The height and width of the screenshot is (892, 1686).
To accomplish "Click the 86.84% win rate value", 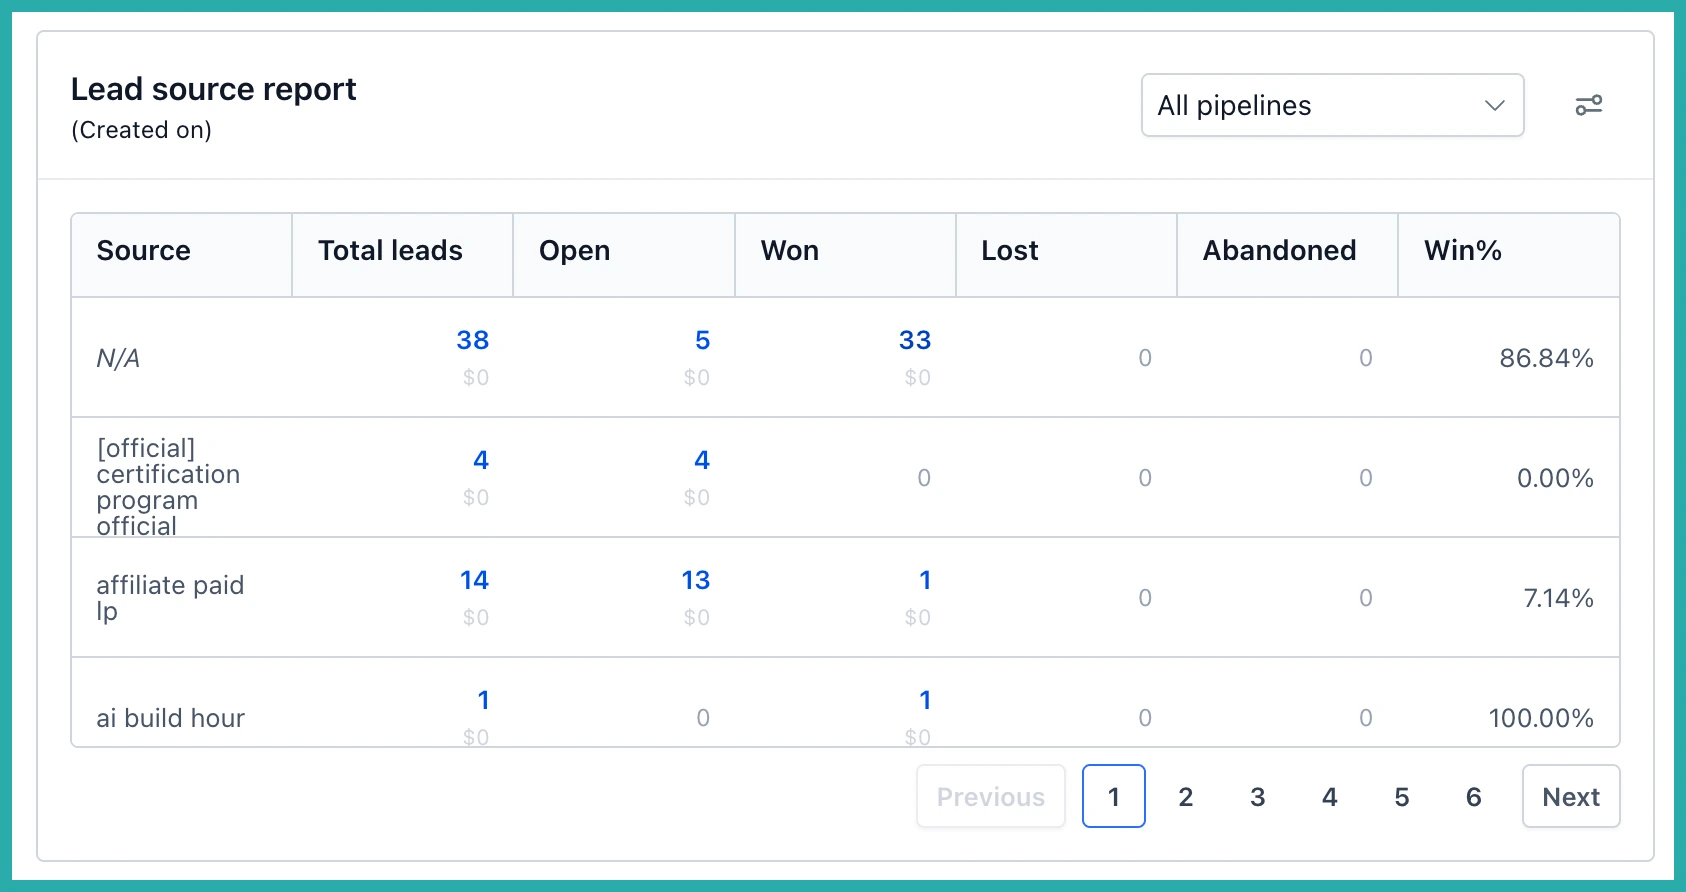I will (x=1546, y=358).
